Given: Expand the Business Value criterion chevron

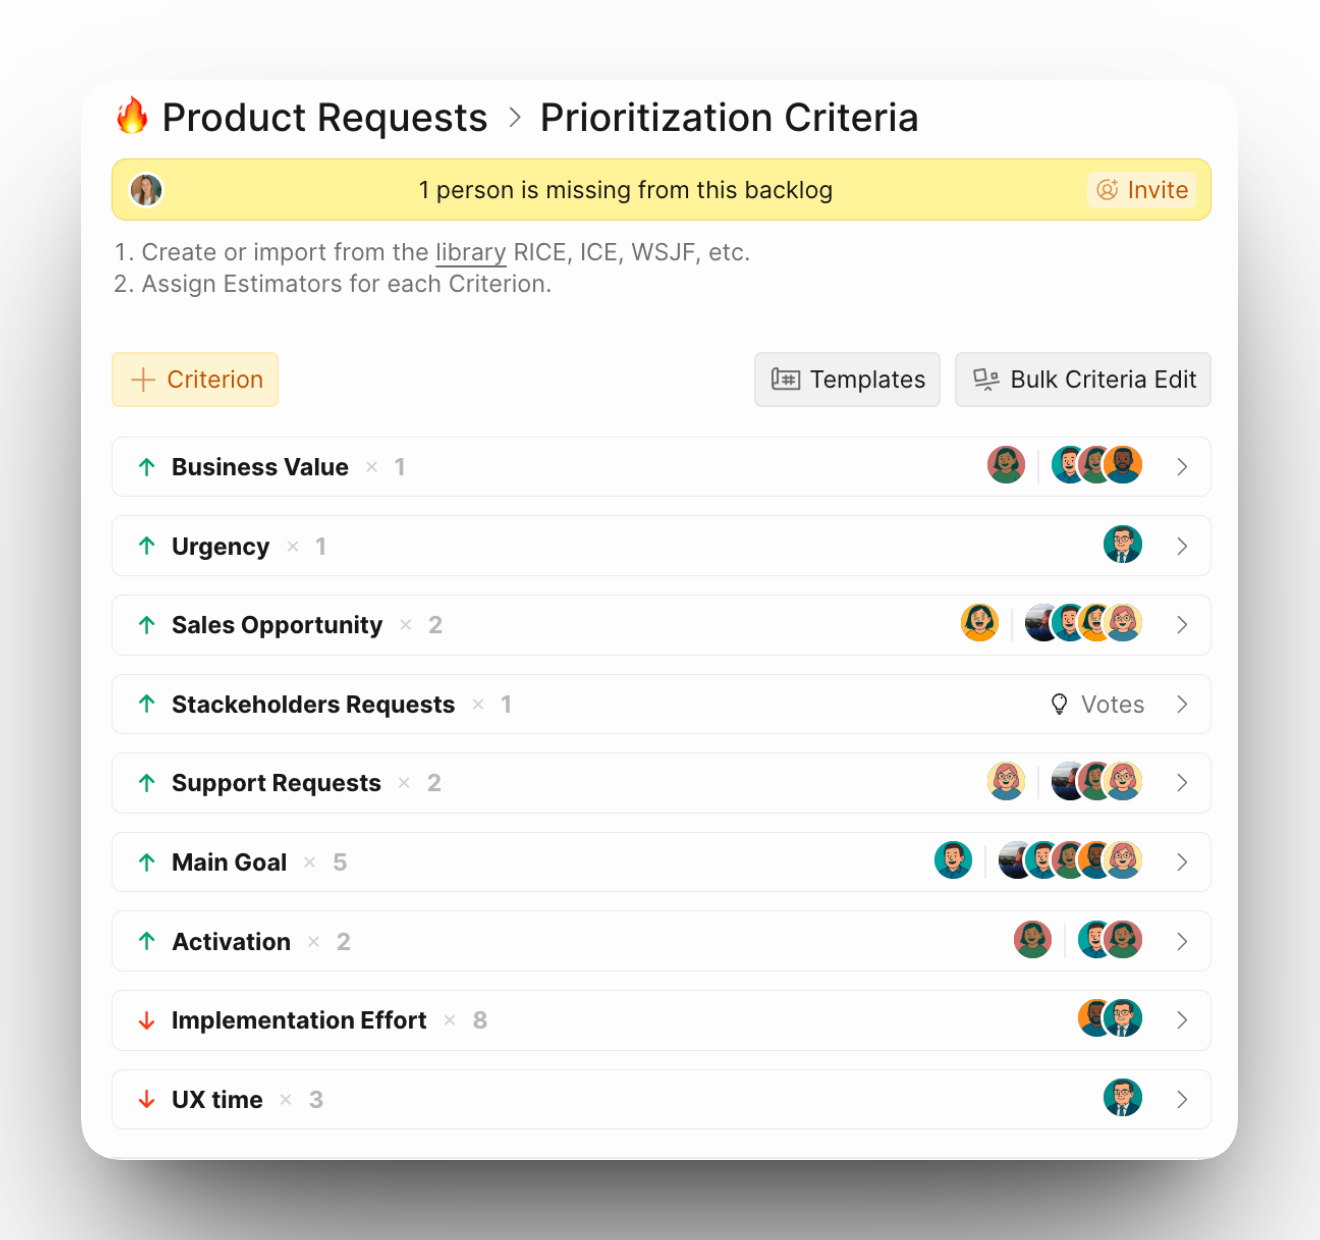Looking at the screenshot, I should pos(1182,467).
